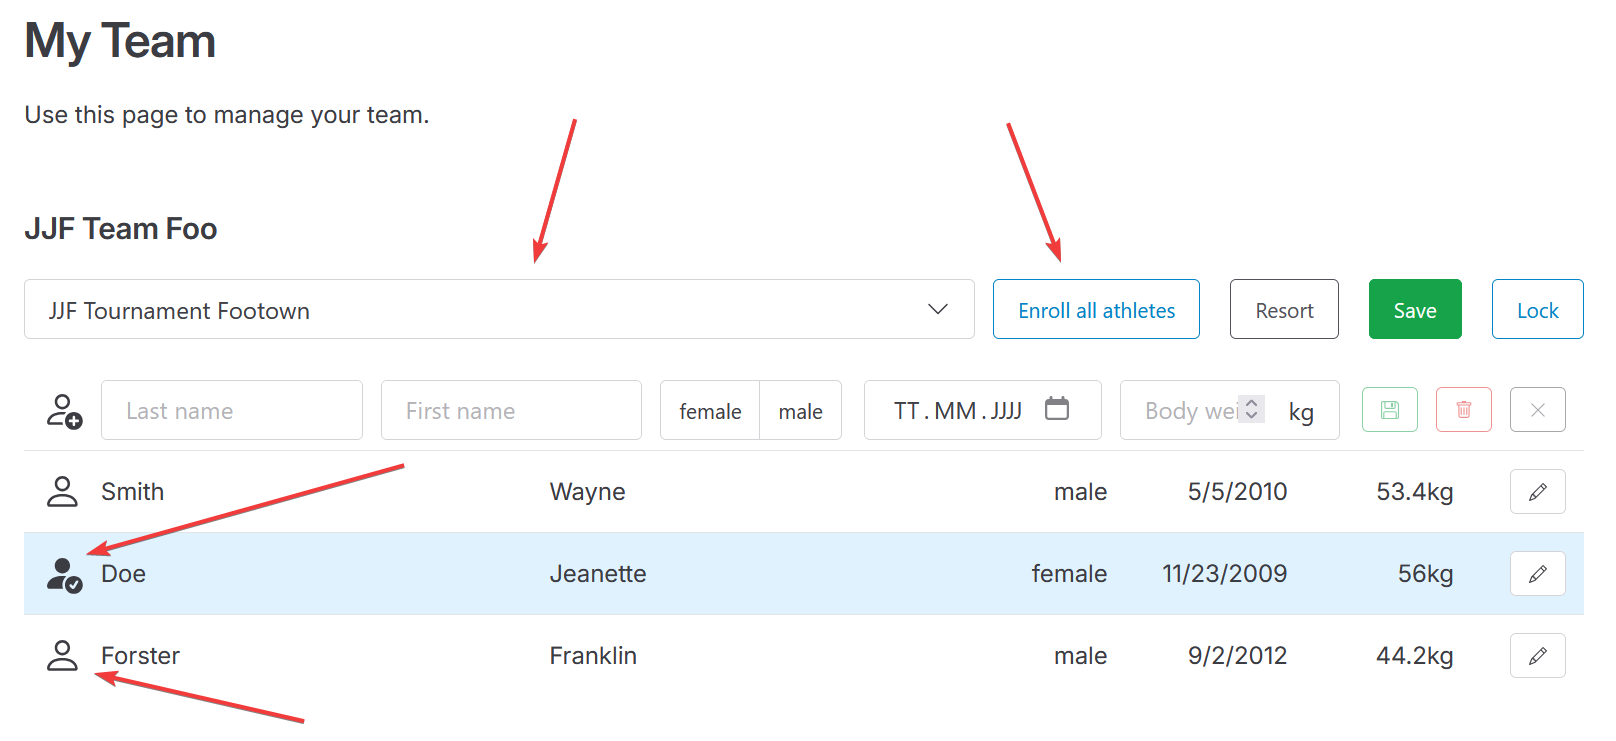Toggle enrollment person icon next to Smith
Screen dimensions: 1616x741
pos(62,492)
